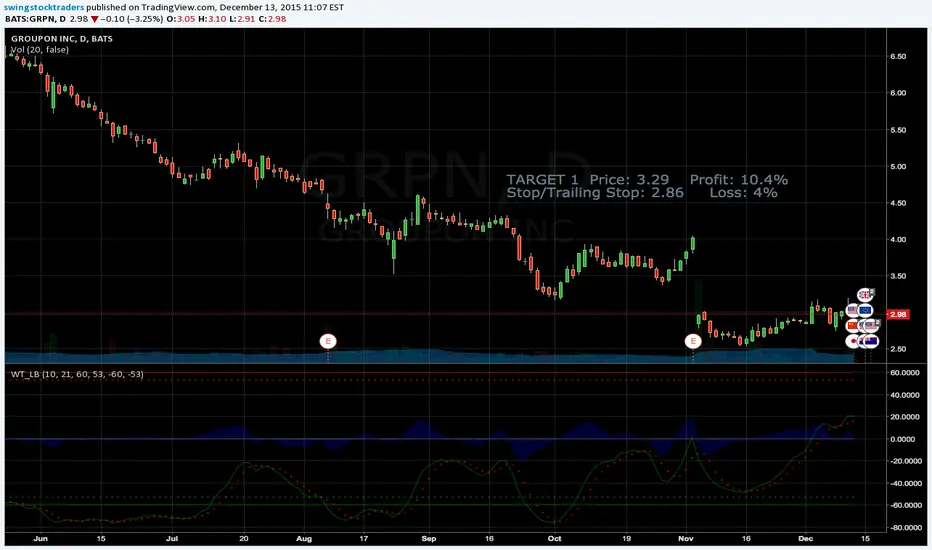Screen dimensions: 932x550
Task: Select the US flag icon beside the EU flag
Action: (852, 310)
